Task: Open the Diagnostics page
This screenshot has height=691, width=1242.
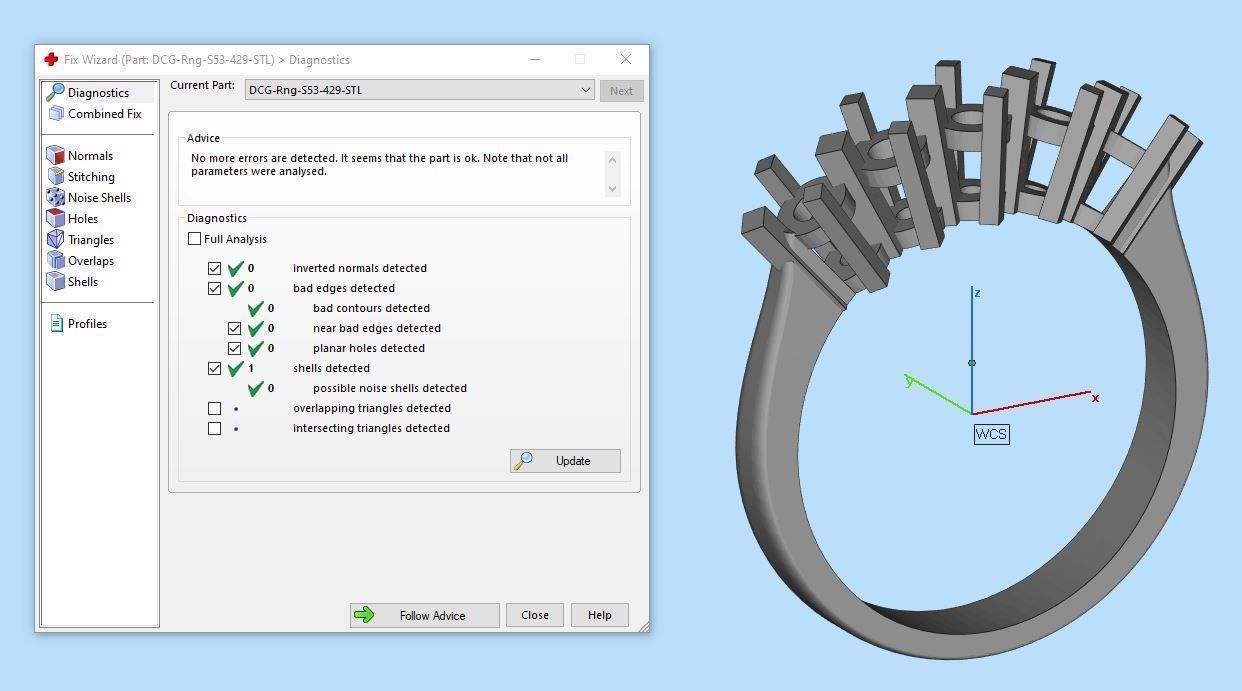Action: pos(99,92)
